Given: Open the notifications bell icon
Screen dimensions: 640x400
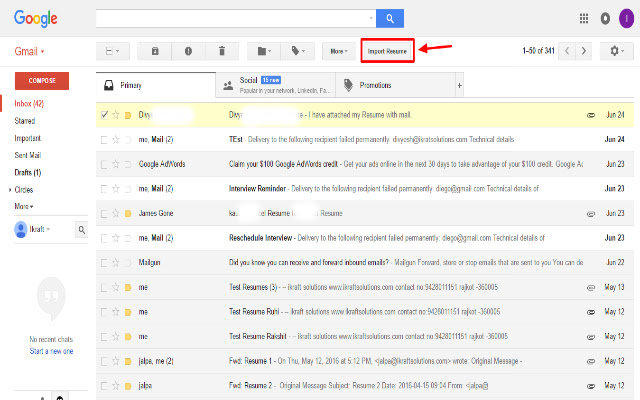Looking at the screenshot, I should pyautogui.click(x=605, y=18).
